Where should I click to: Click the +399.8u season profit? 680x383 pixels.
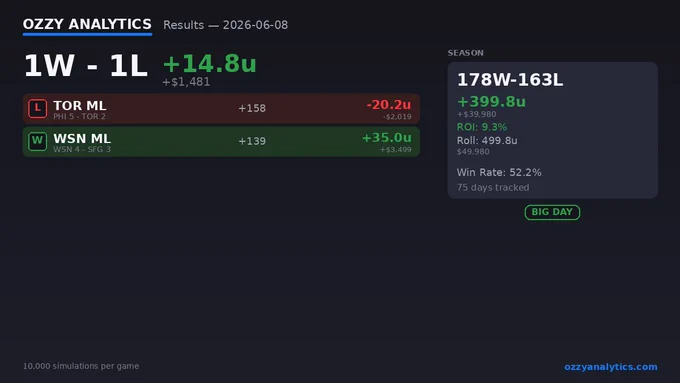point(491,101)
